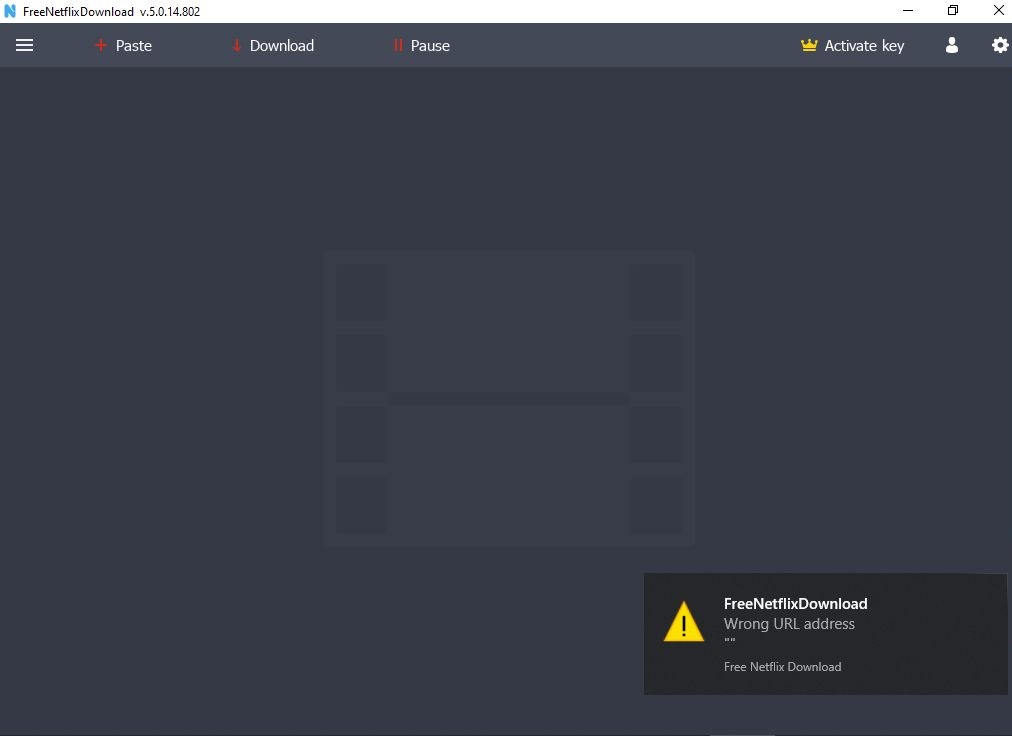Select the Download toolbar item
This screenshot has height=736, width=1012.
click(281, 45)
